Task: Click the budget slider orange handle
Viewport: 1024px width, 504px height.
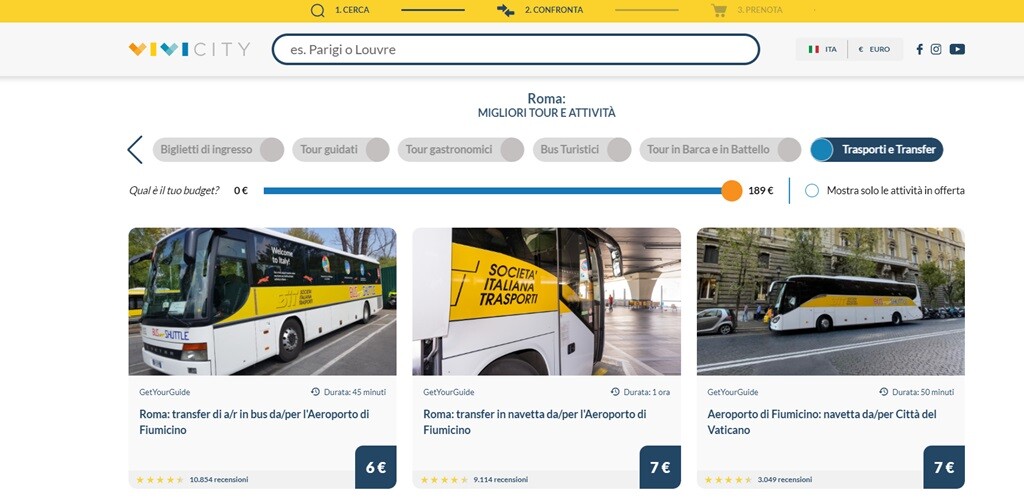Action: click(731, 191)
